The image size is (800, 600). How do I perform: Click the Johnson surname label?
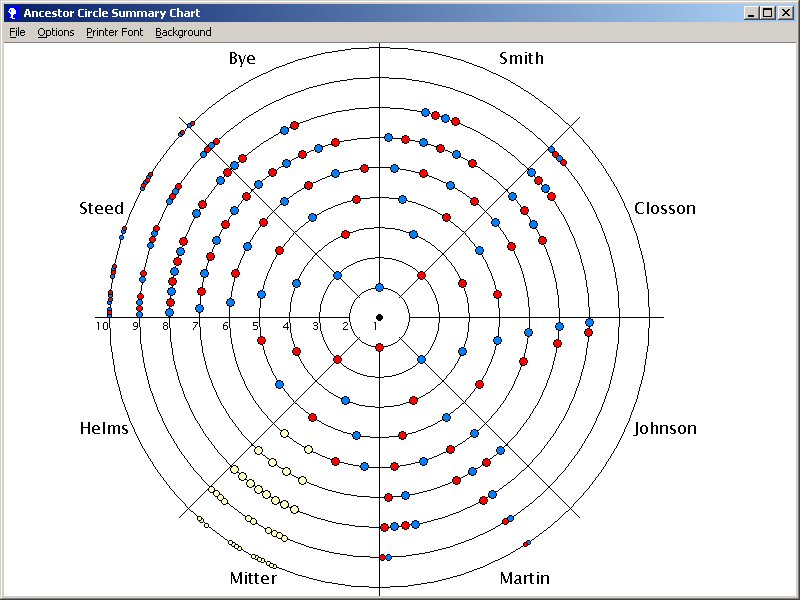pyautogui.click(x=665, y=428)
